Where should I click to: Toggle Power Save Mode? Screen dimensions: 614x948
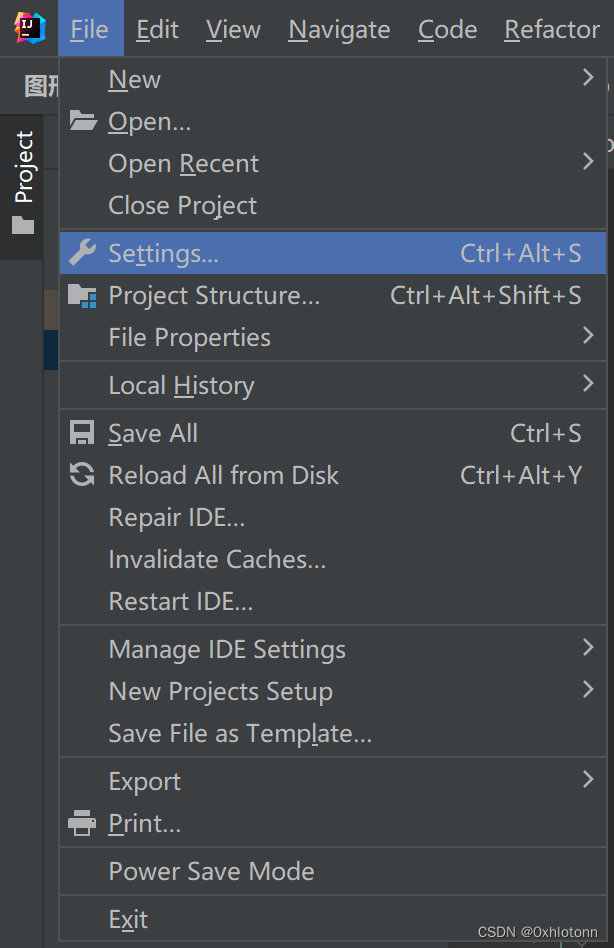211,871
